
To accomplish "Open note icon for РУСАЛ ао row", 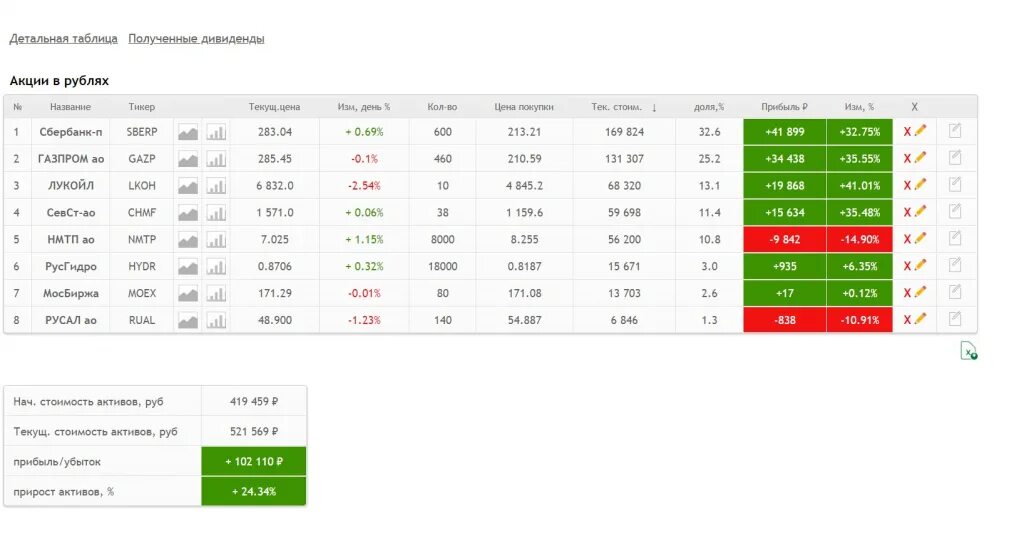I will (955, 319).
